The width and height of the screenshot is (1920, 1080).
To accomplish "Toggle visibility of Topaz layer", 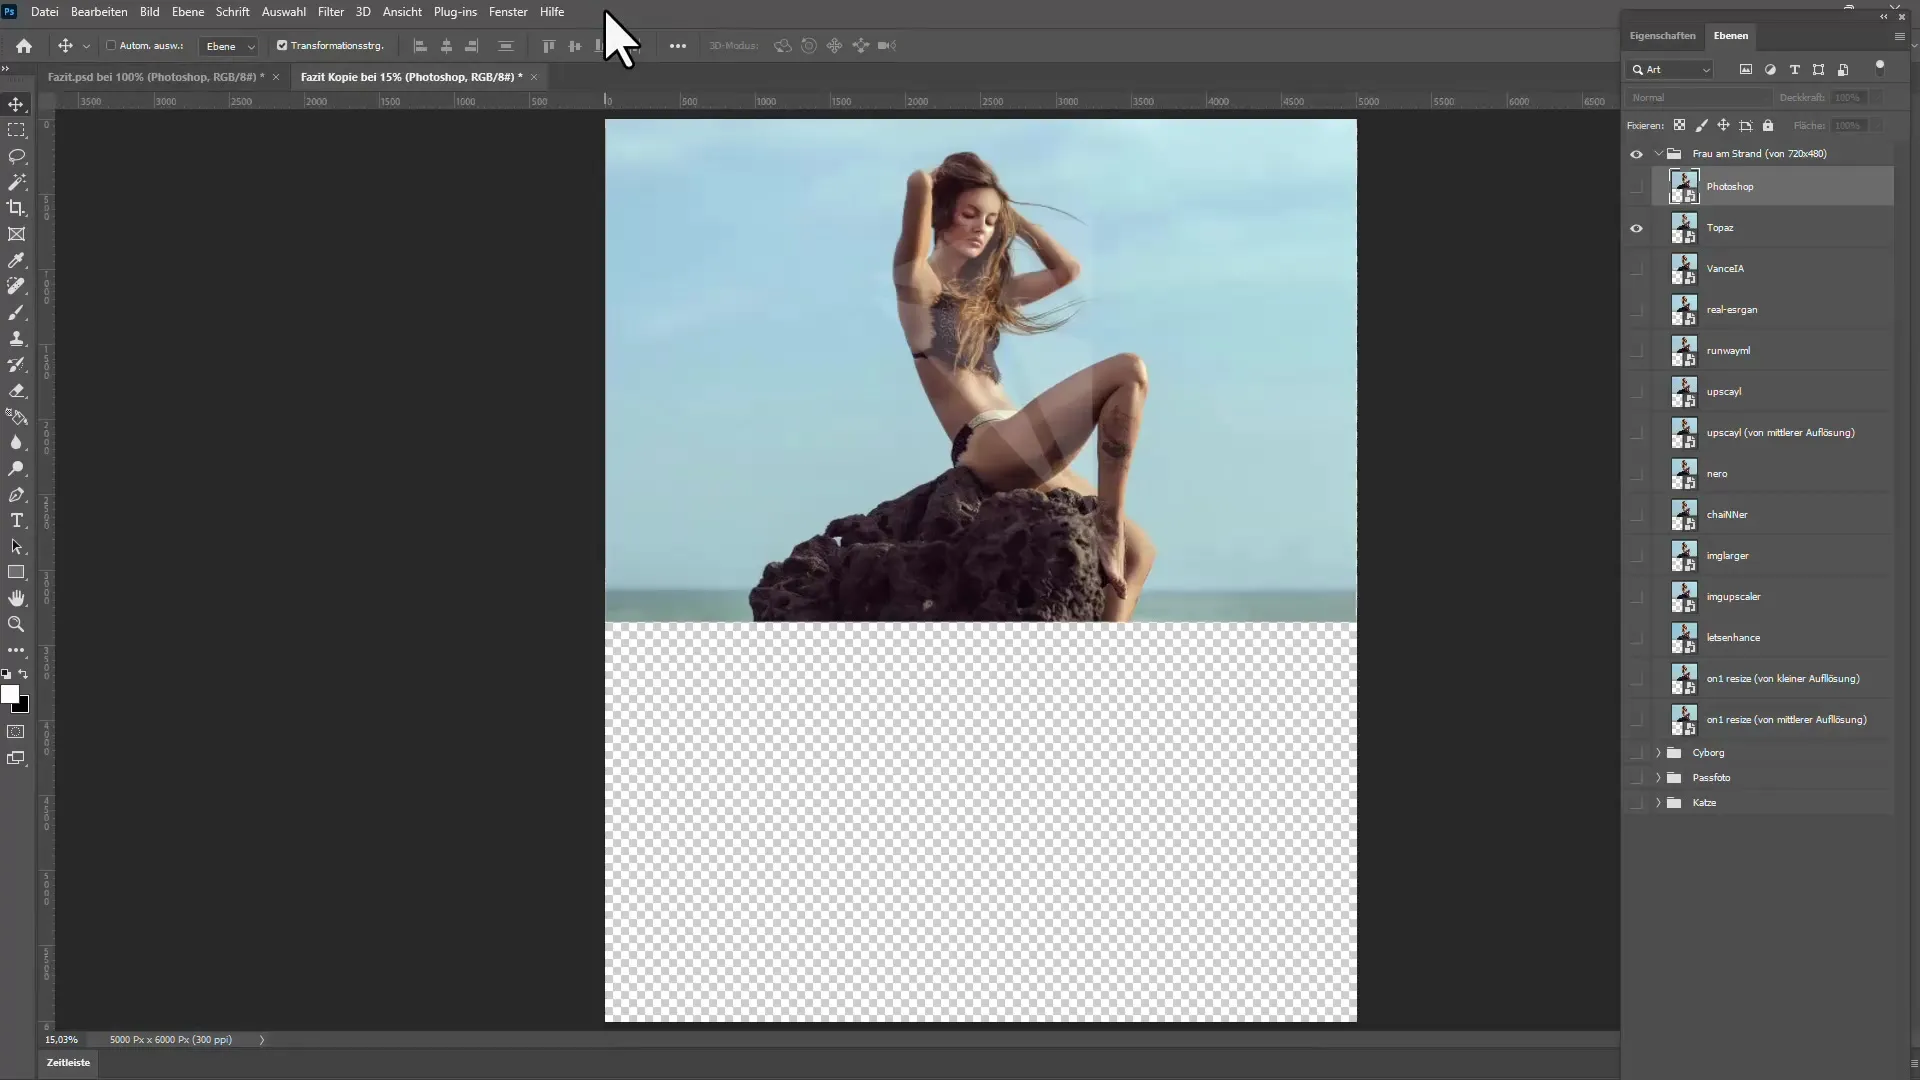I will pyautogui.click(x=1635, y=228).
